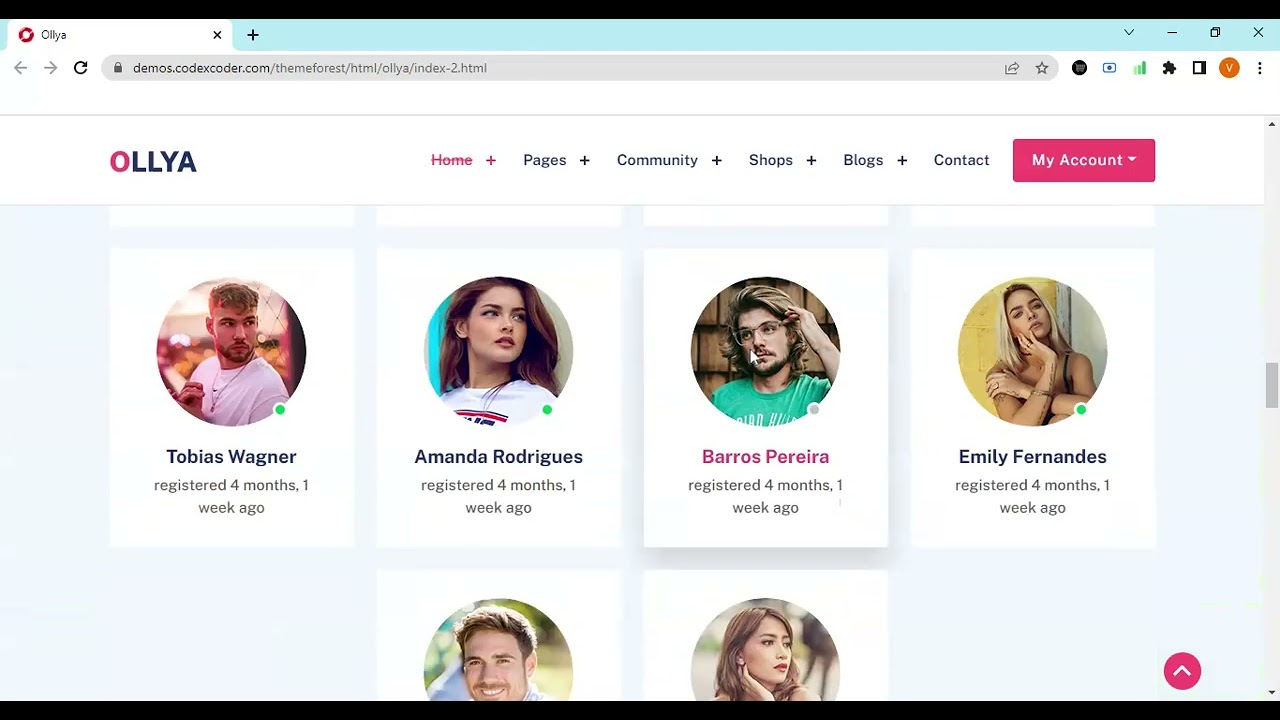Click Amanda Rodrigues' registered time text

pos(498,496)
